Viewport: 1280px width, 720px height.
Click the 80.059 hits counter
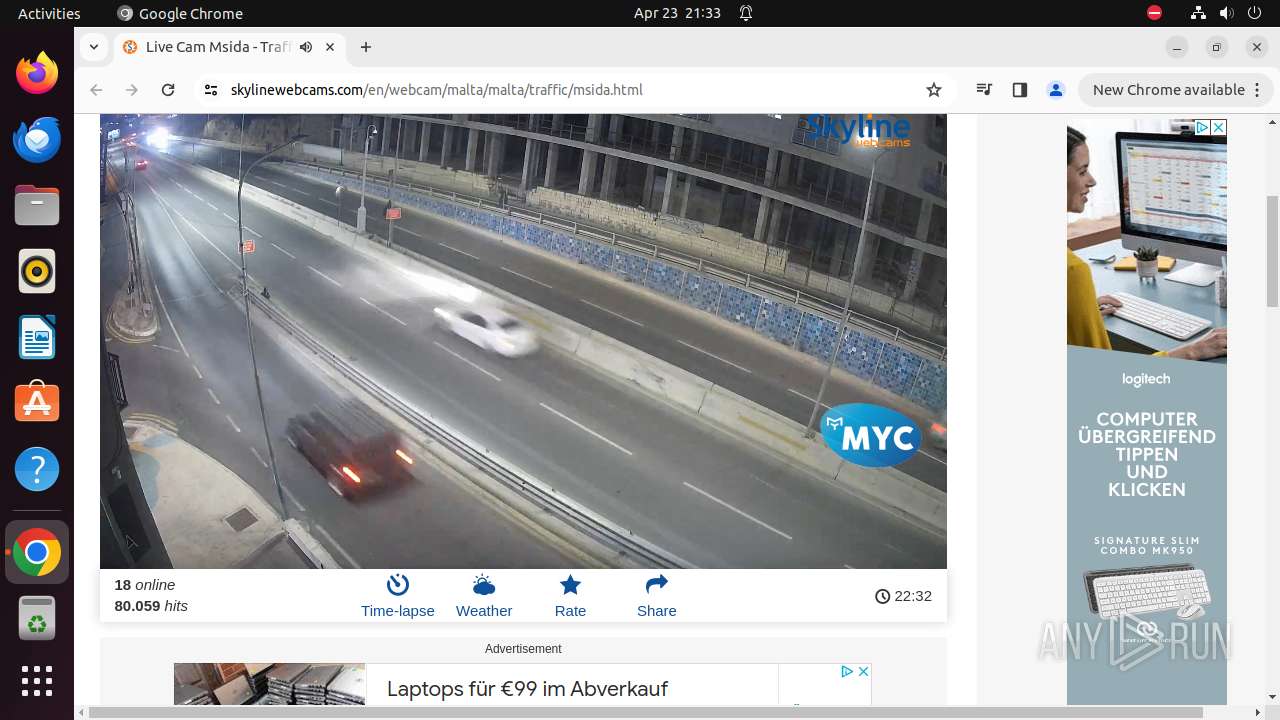click(151, 606)
